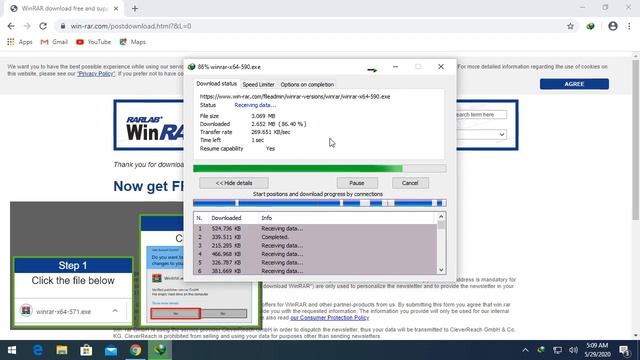
Task: Click Hide details in download dialog
Action: point(234,183)
